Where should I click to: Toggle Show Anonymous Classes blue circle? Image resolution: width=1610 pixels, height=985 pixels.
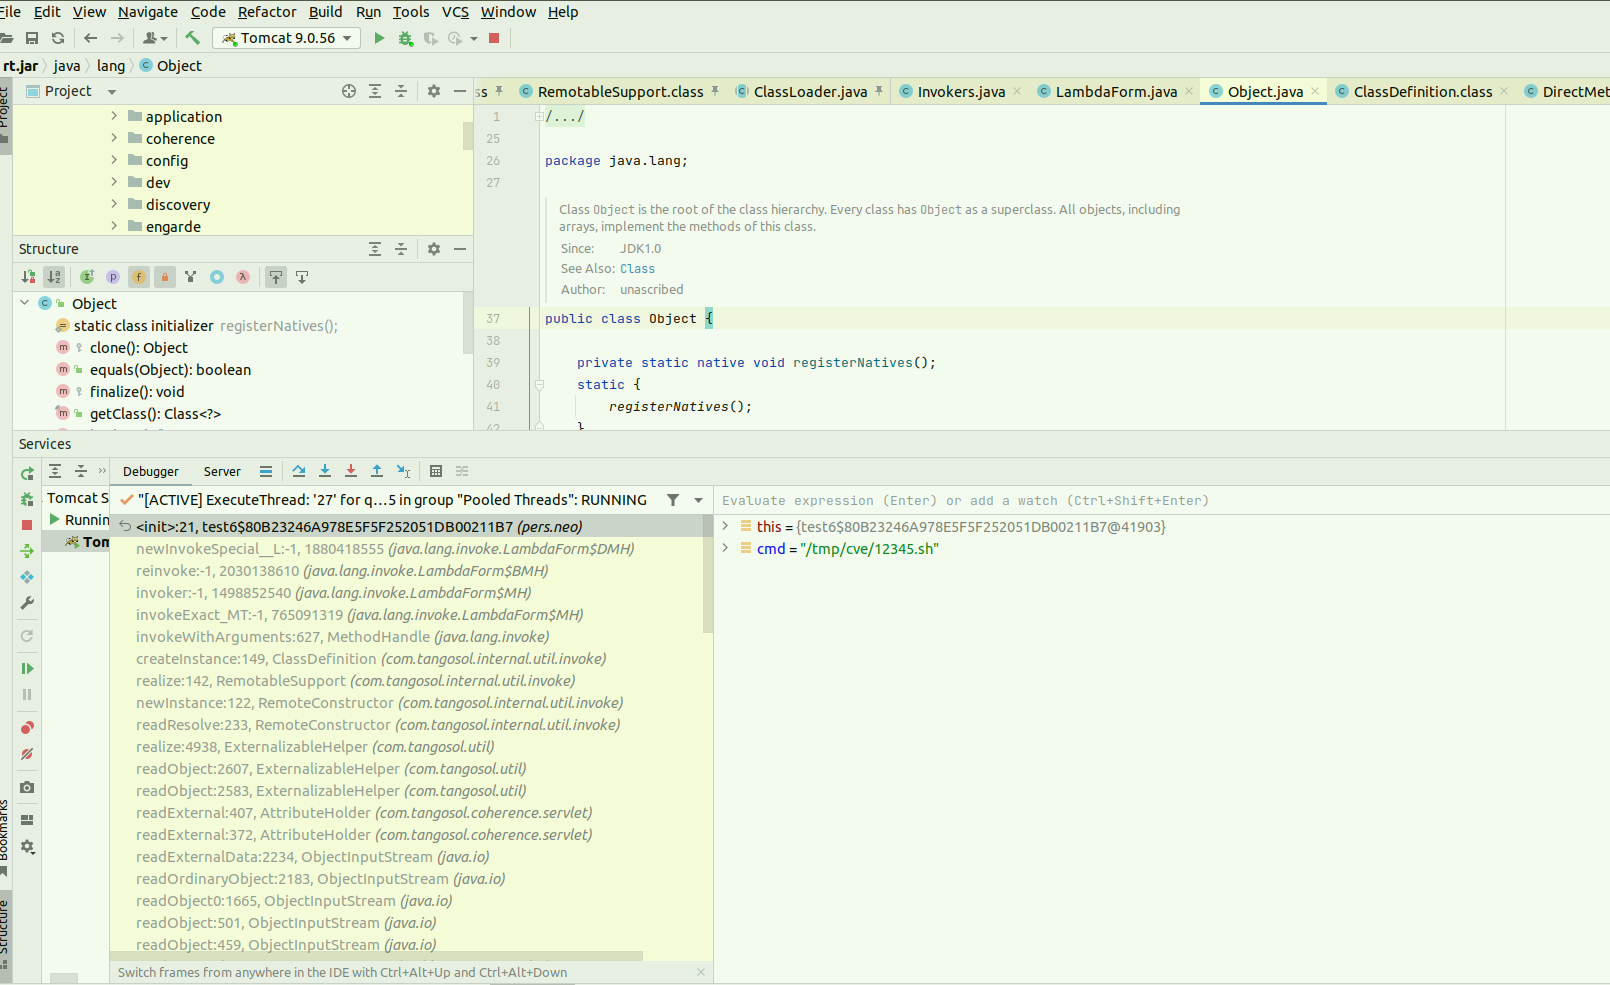217,277
